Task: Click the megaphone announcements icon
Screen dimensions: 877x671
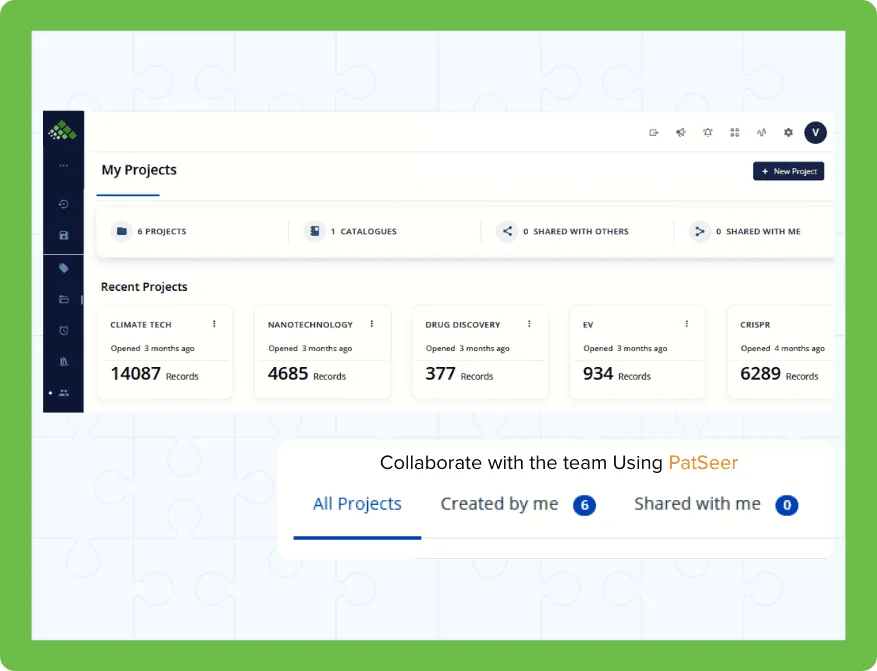Action: coord(681,132)
